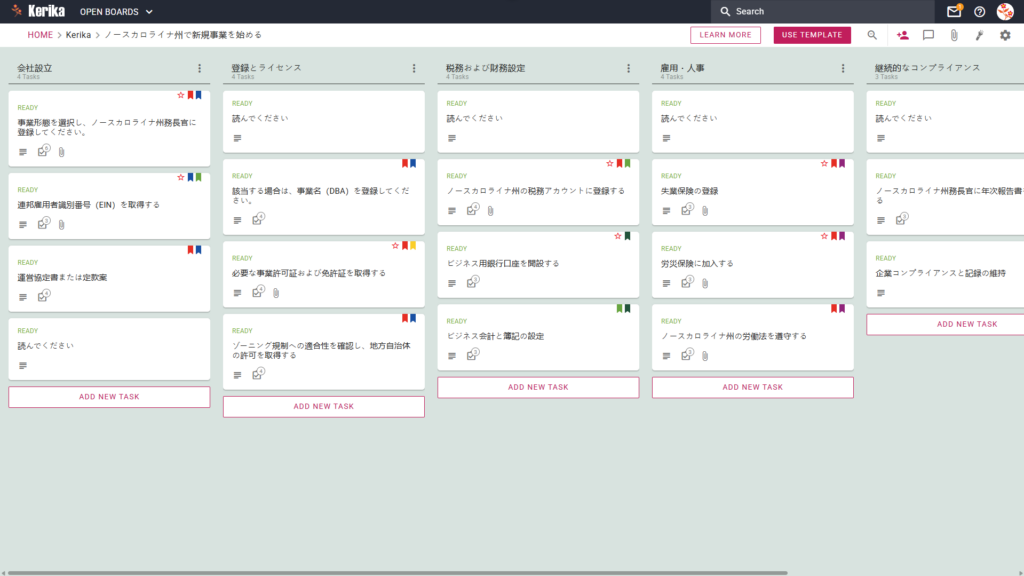The height and width of the screenshot is (576, 1024).
Task: Click the USE TEMPLATE button
Action: point(812,35)
